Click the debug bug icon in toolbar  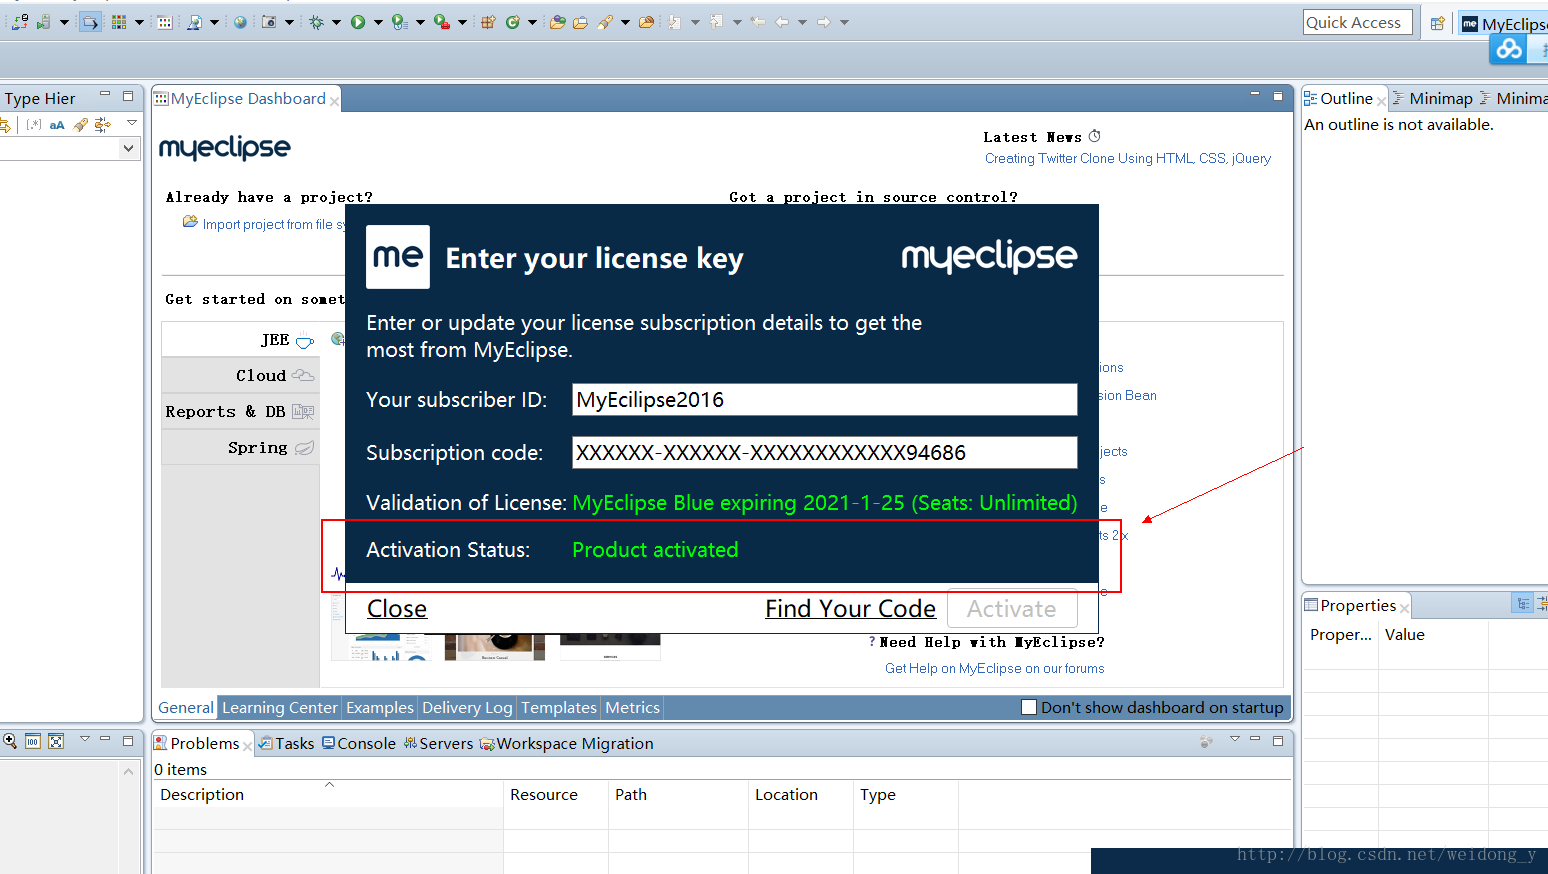317,22
